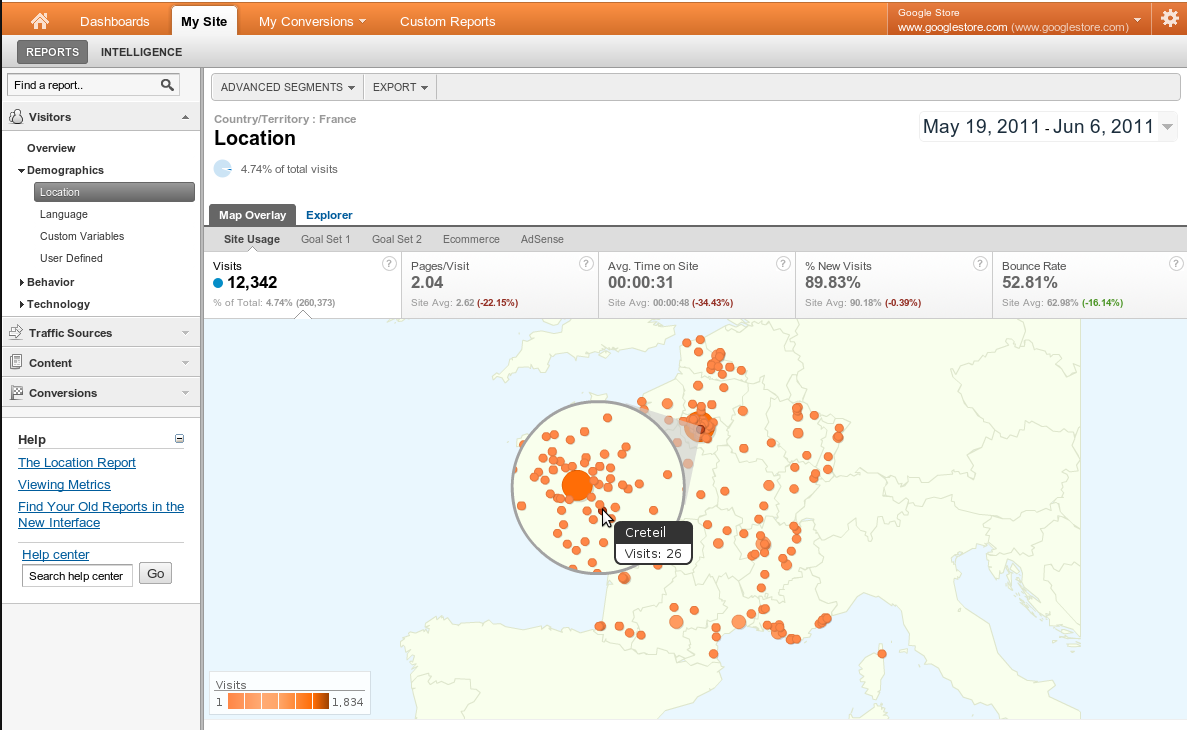Screen dimensions: 1187x730
Task: Click the Avg. Time on Site help icon
Action: [x=783, y=264]
